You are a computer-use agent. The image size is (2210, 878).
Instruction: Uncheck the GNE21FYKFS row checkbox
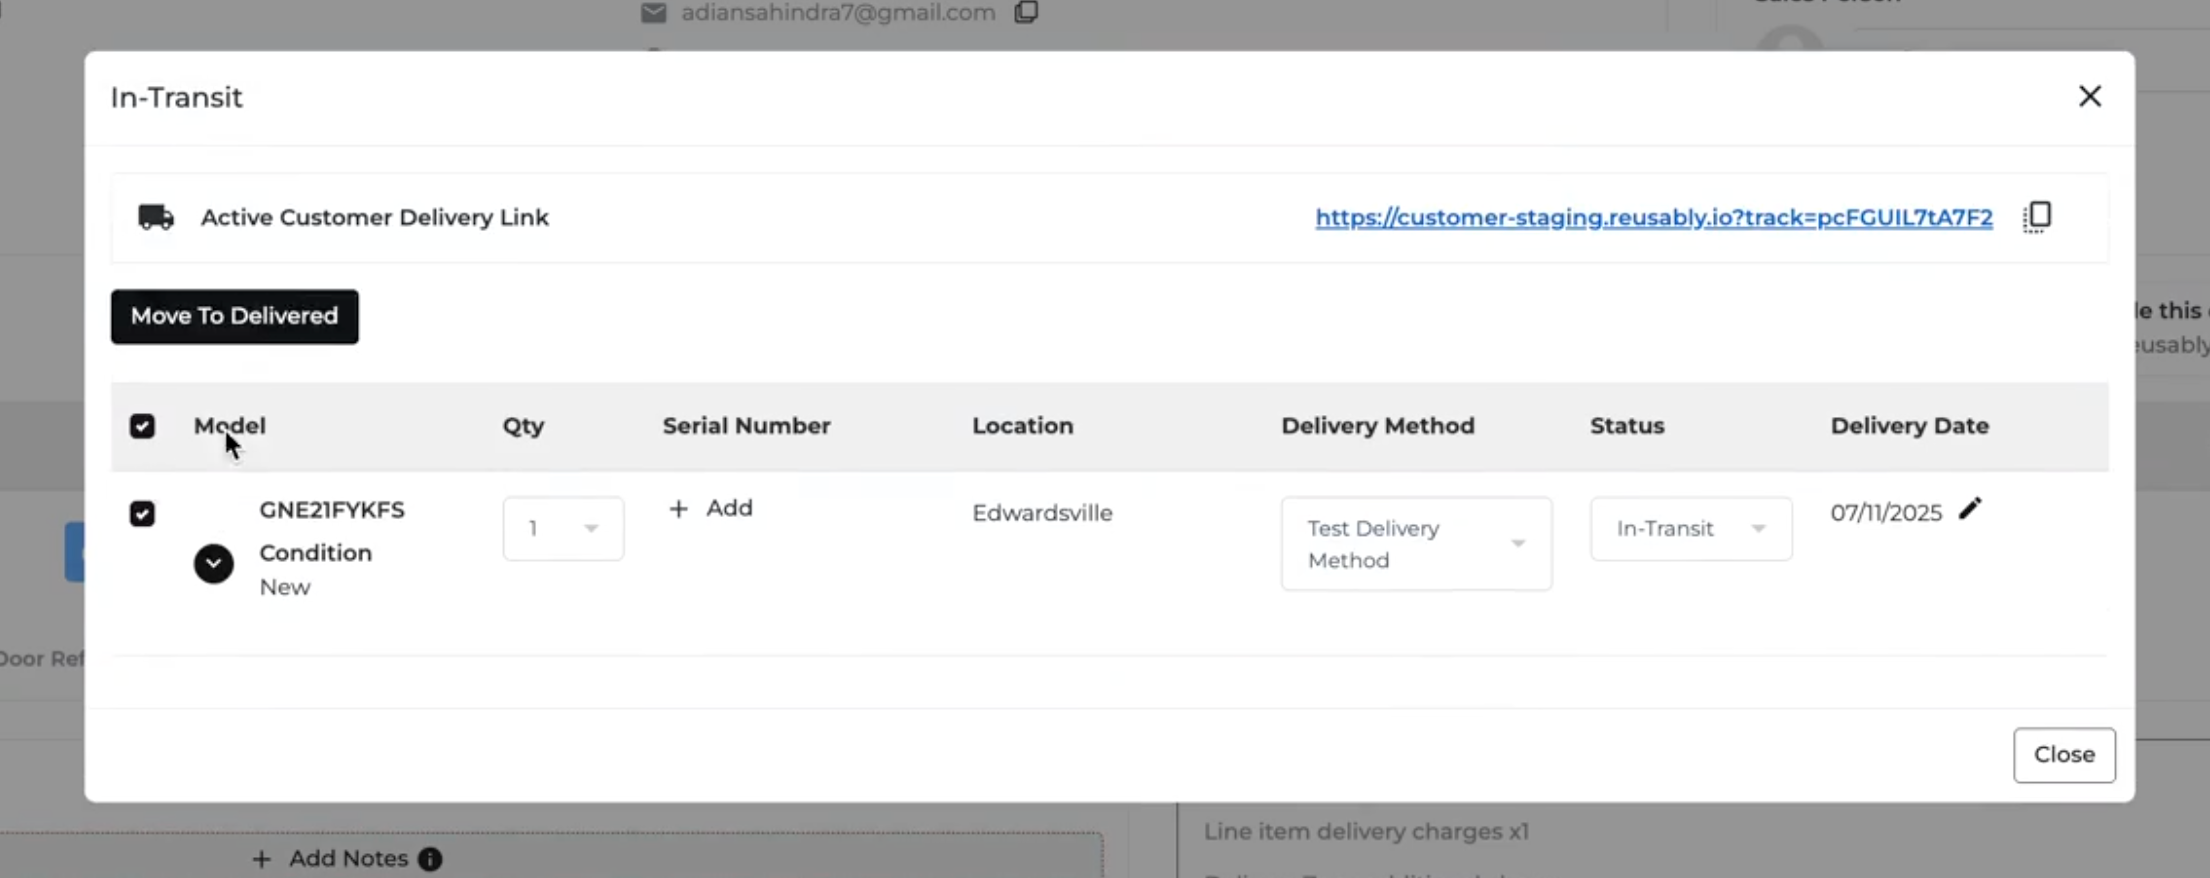click(x=142, y=513)
